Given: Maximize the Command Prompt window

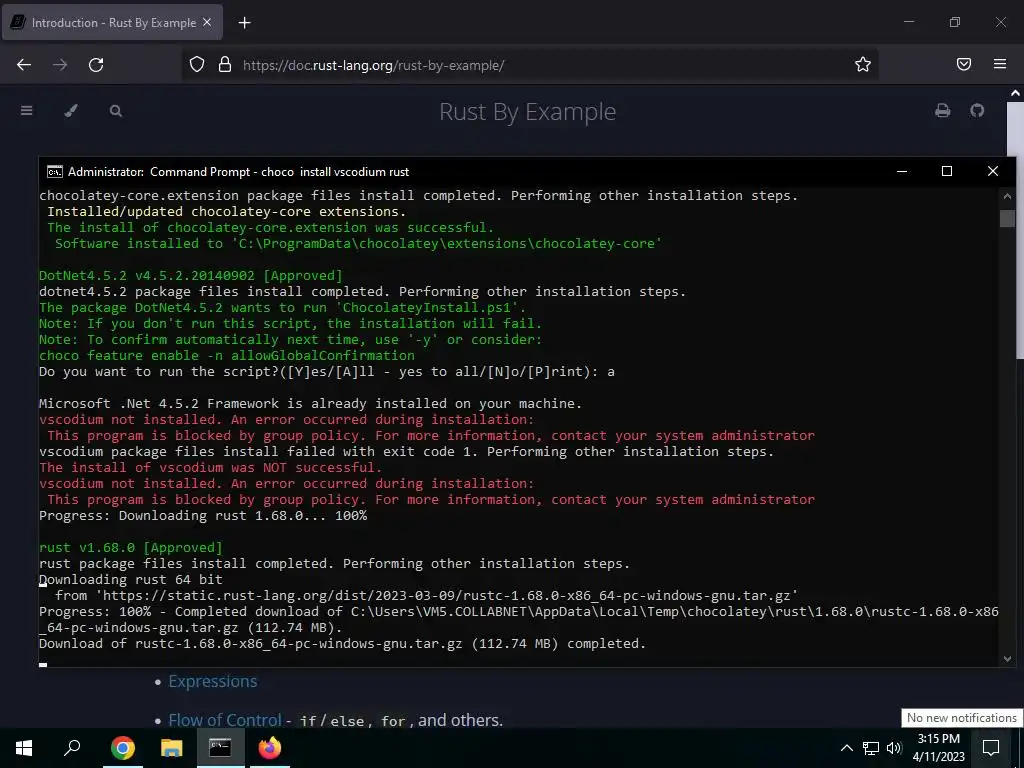Looking at the screenshot, I should pyautogui.click(x=947, y=171).
